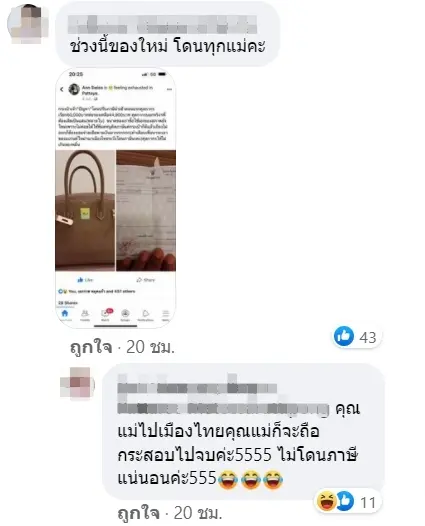Tap the Like button in the embedded post
425x526 pixels.
pyautogui.click(x=85, y=280)
